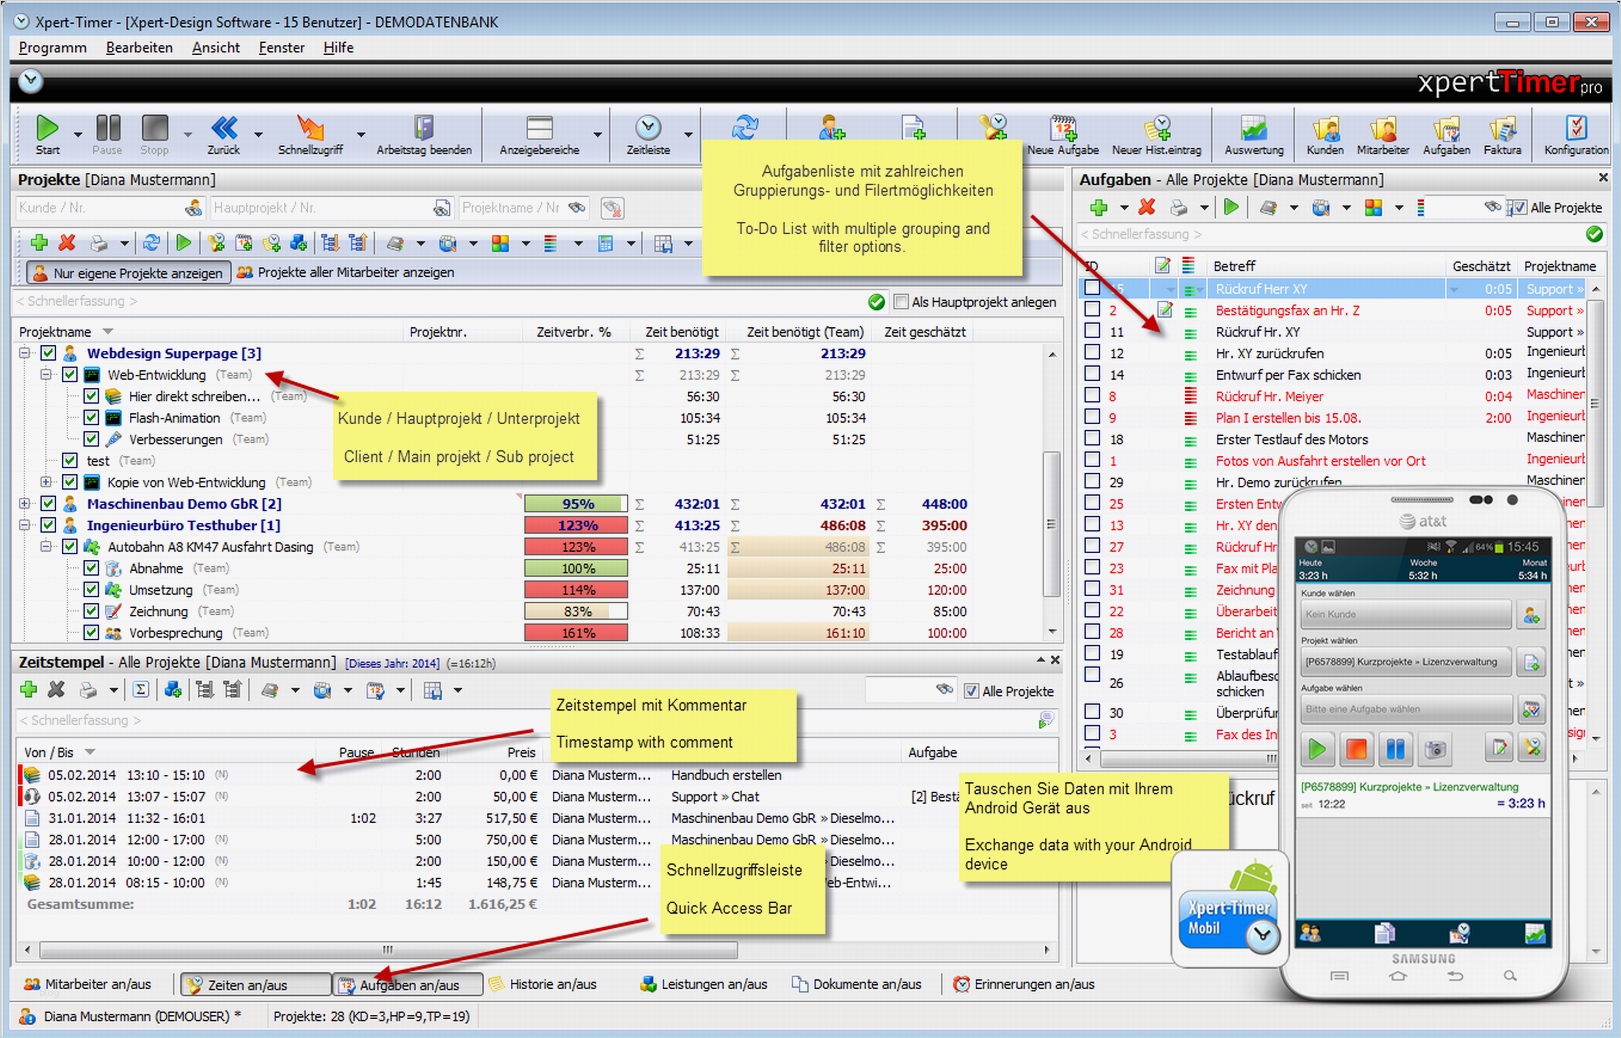Image resolution: width=1621 pixels, height=1038 pixels.
Task: Click the Mitarbeiter toolbar icon
Action: 1383,128
